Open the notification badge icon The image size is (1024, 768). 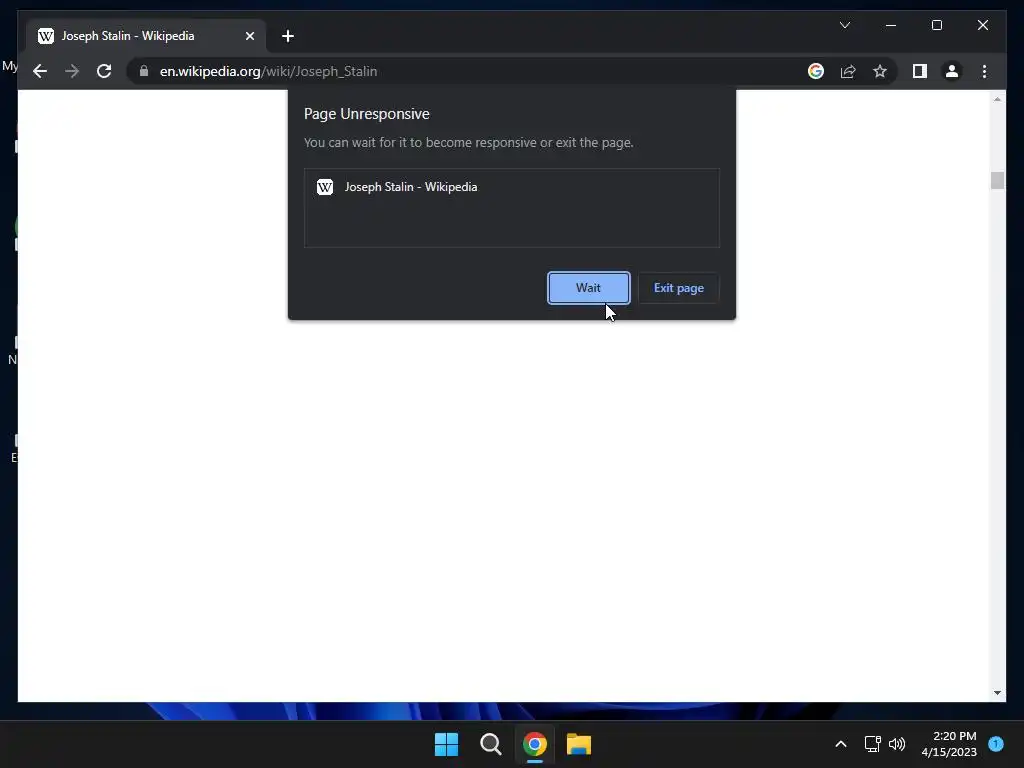996,744
